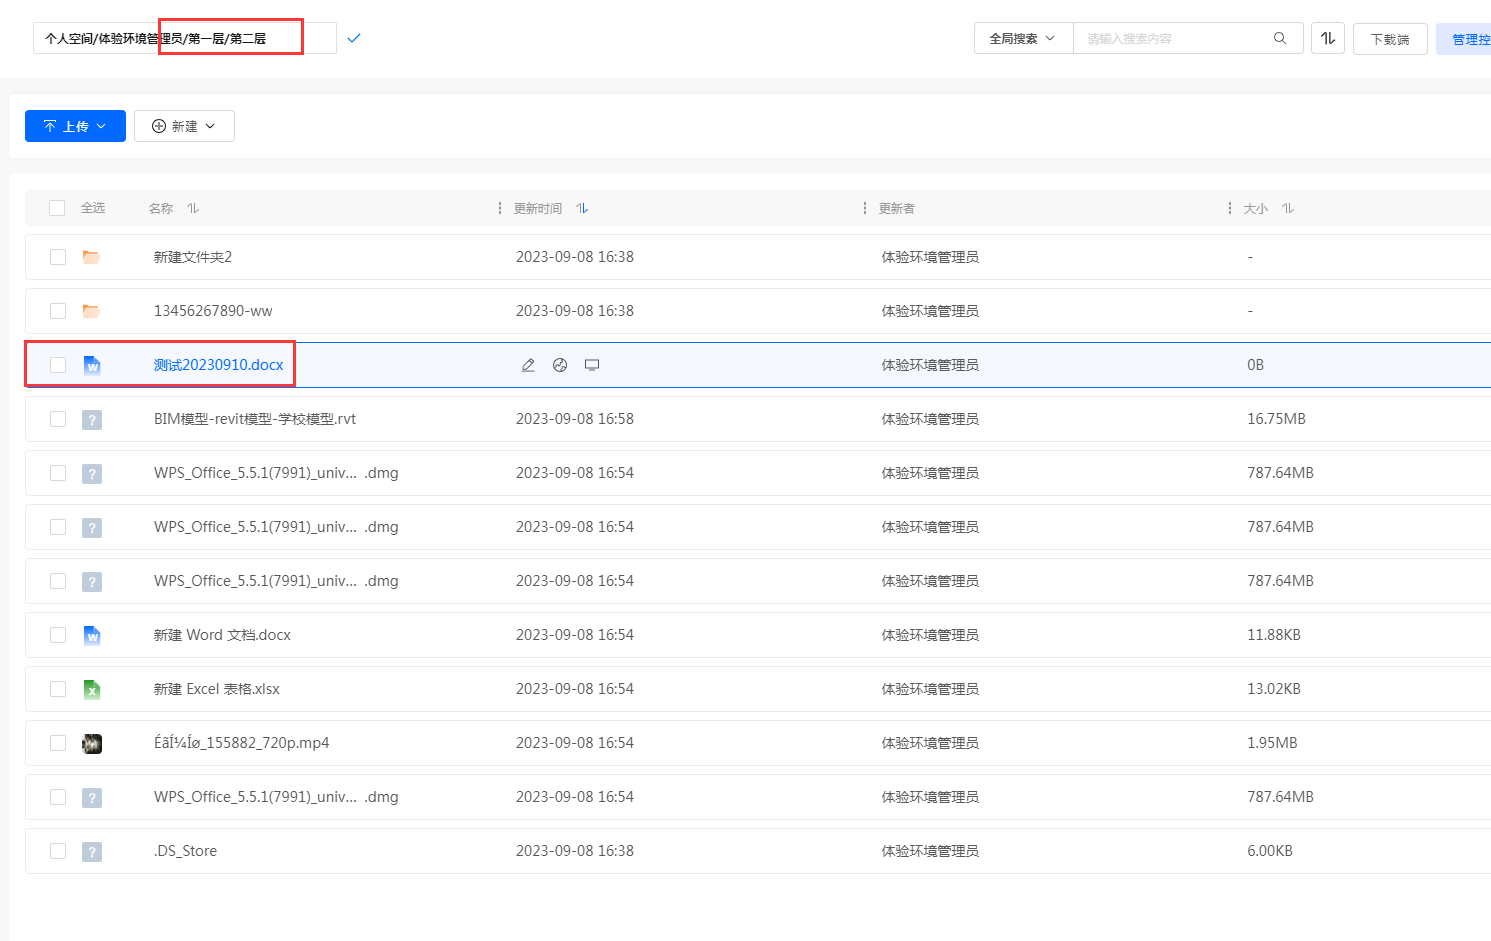Click file name BIM模型-revit模型-学校模型.rvt
The image size is (1491, 941).
[x=255, y=419]
